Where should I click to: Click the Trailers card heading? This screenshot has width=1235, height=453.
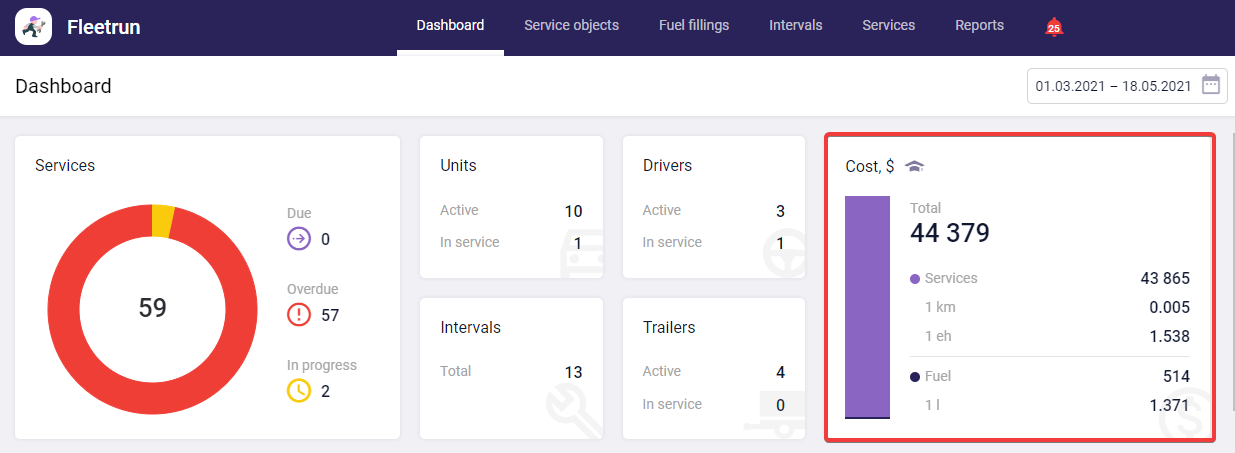[x=668, y=327]
